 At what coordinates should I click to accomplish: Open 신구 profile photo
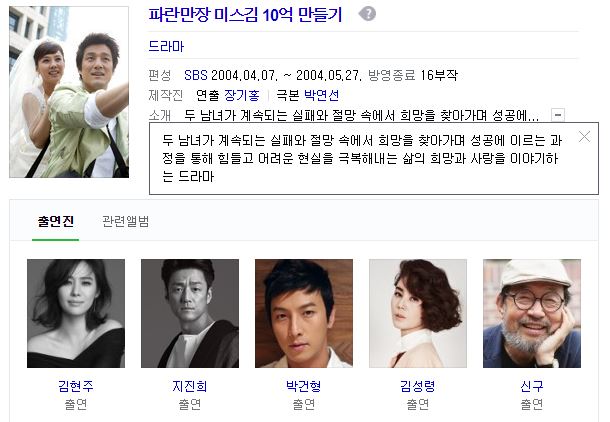532,313
